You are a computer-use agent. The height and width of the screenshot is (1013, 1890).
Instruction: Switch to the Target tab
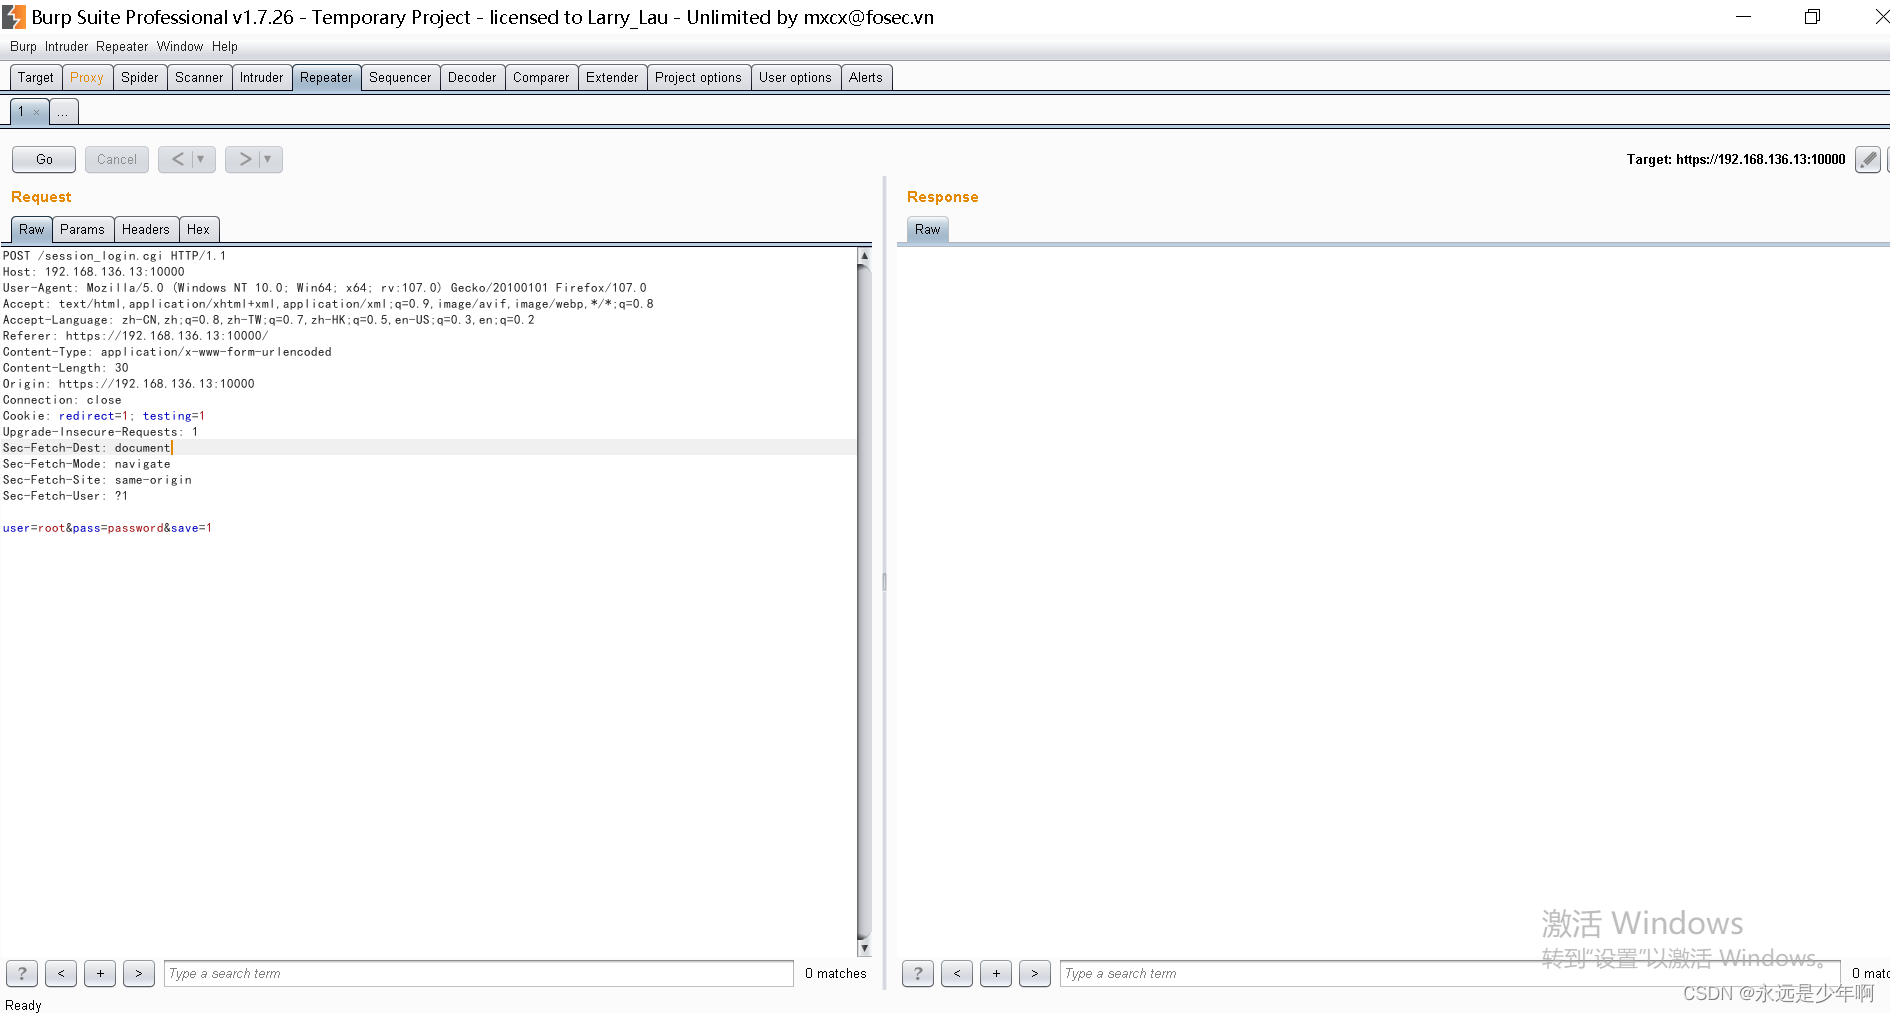pos(36,77)
